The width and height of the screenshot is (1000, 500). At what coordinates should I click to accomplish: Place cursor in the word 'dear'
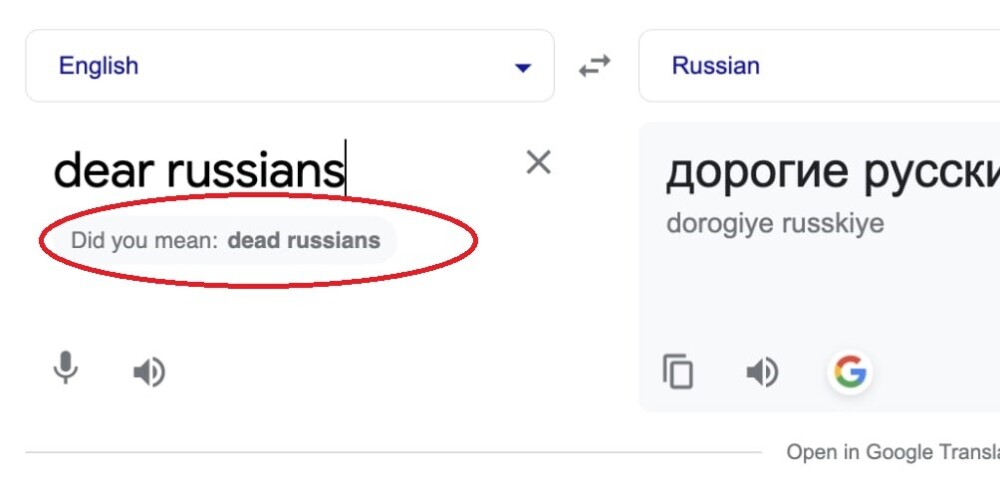(104, 170)
